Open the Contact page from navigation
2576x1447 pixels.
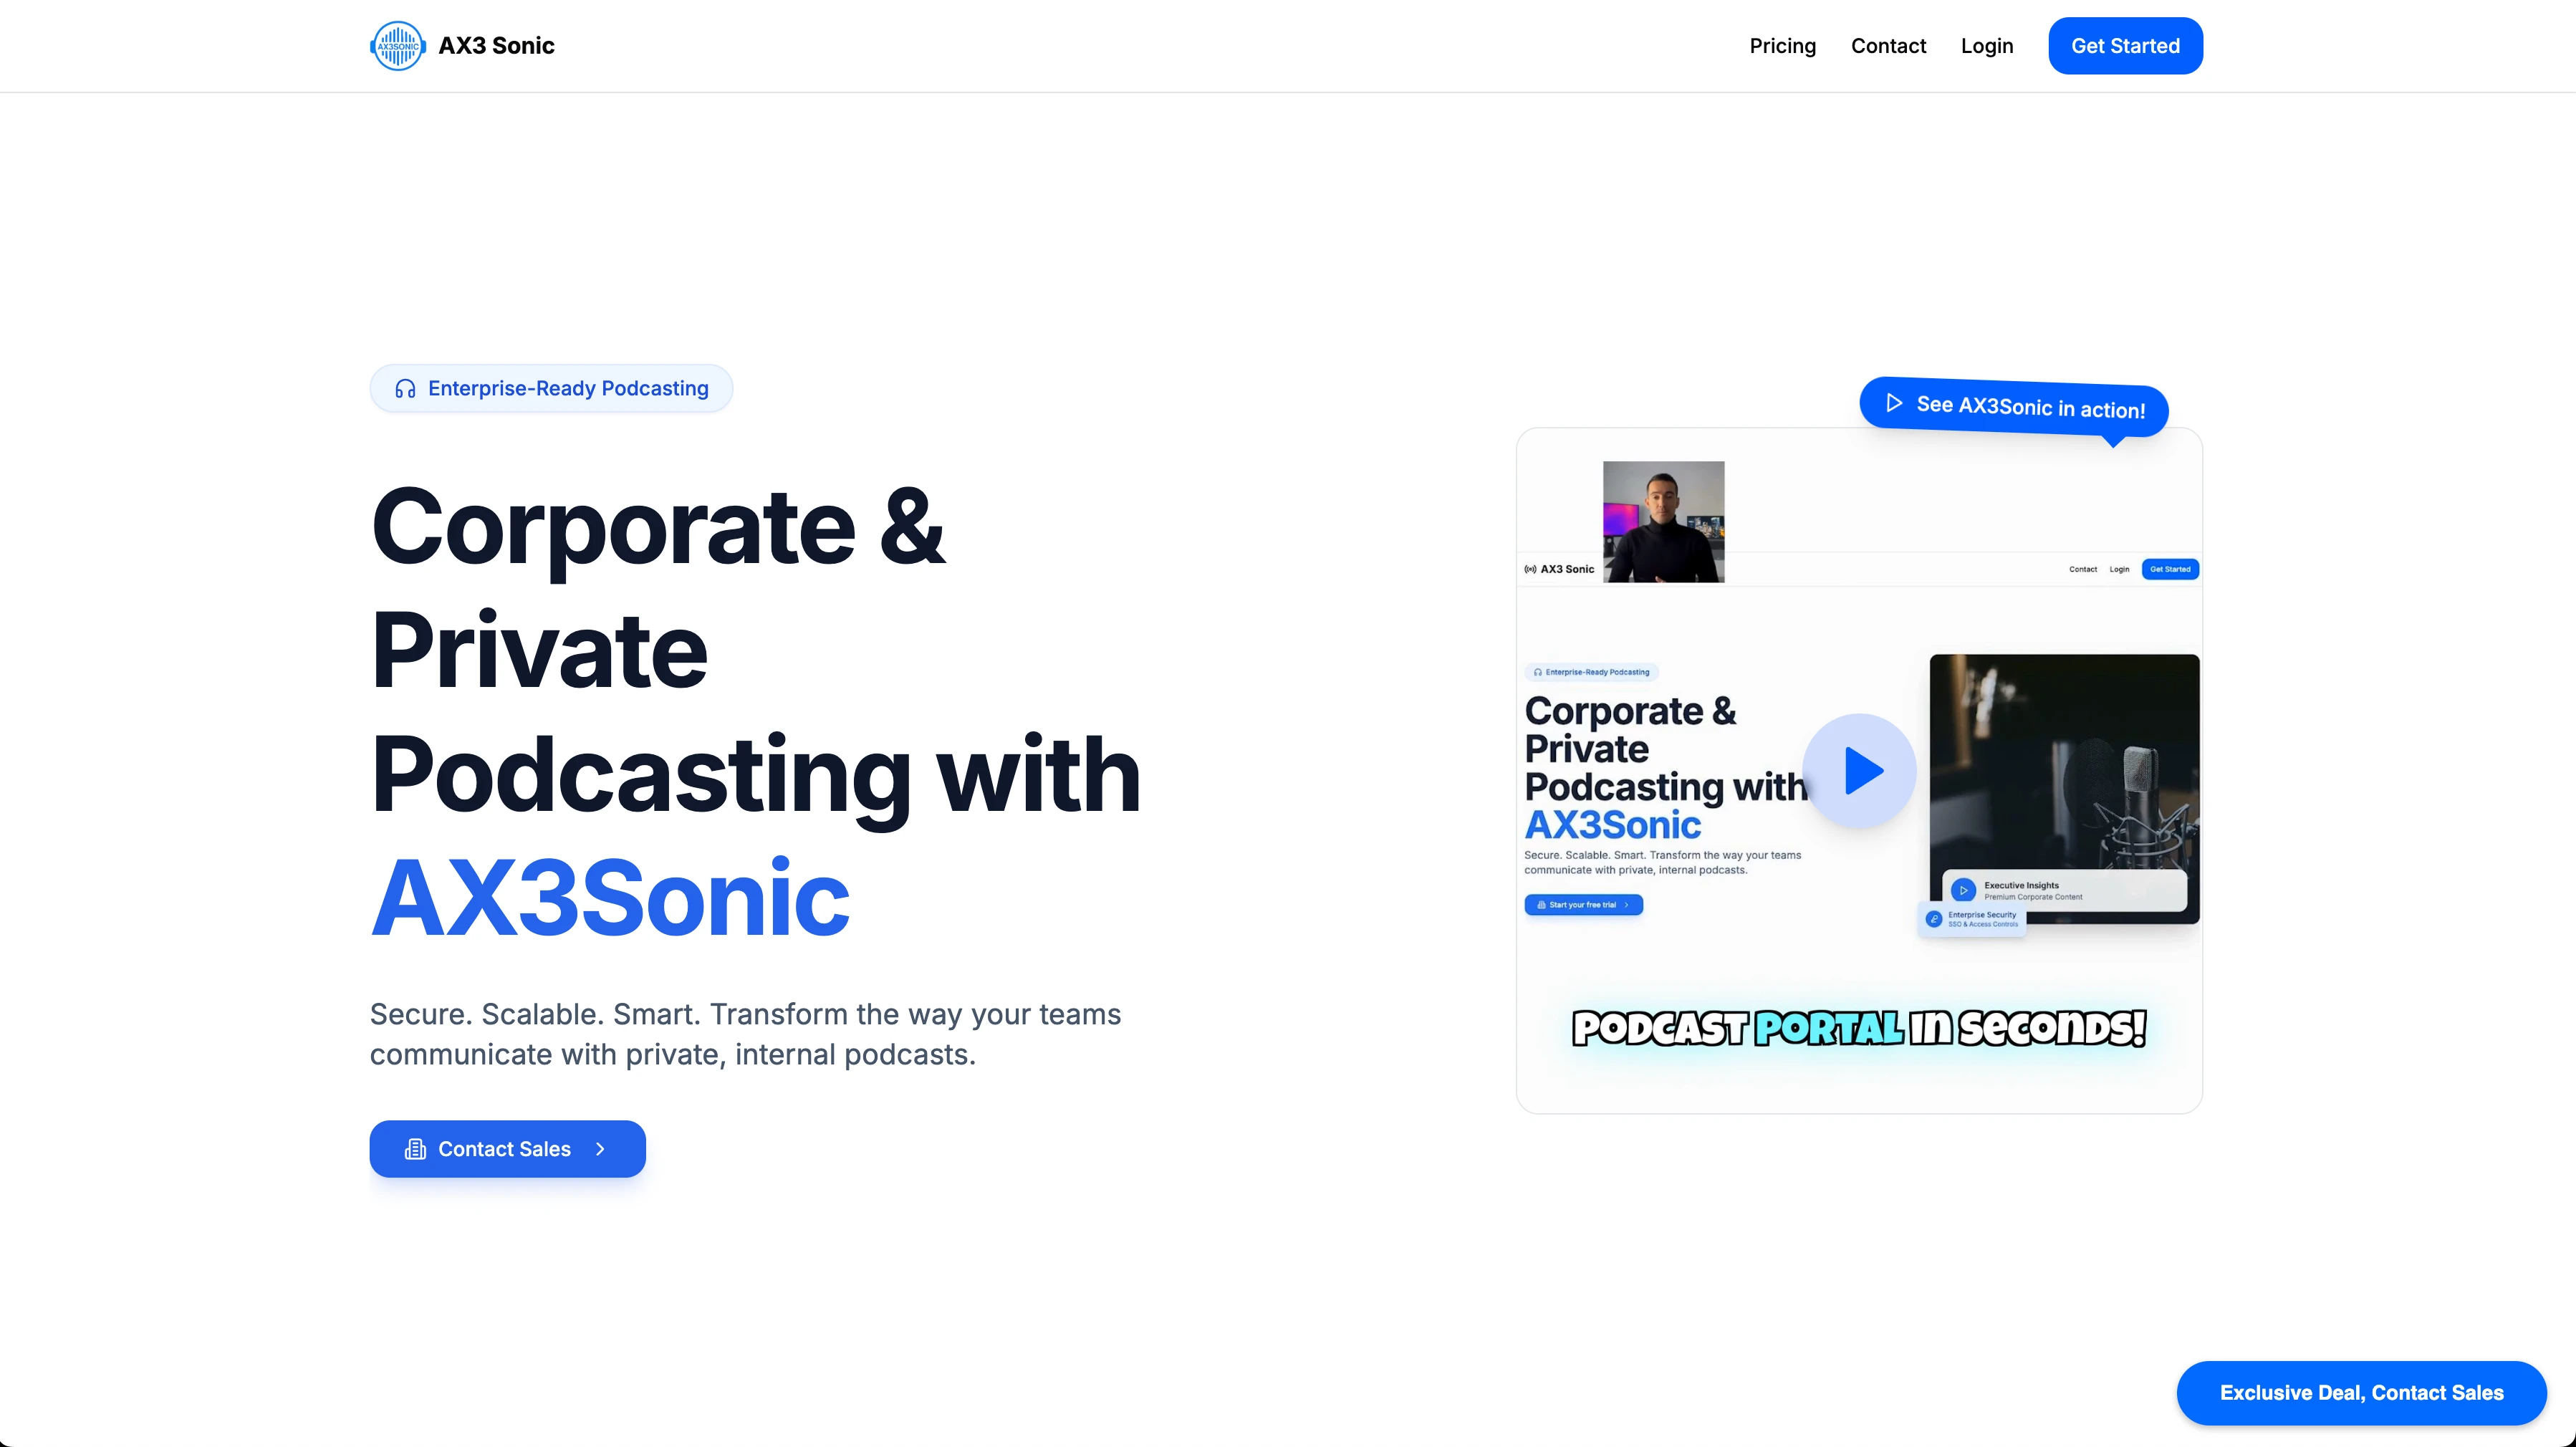tap(1888, 46)
